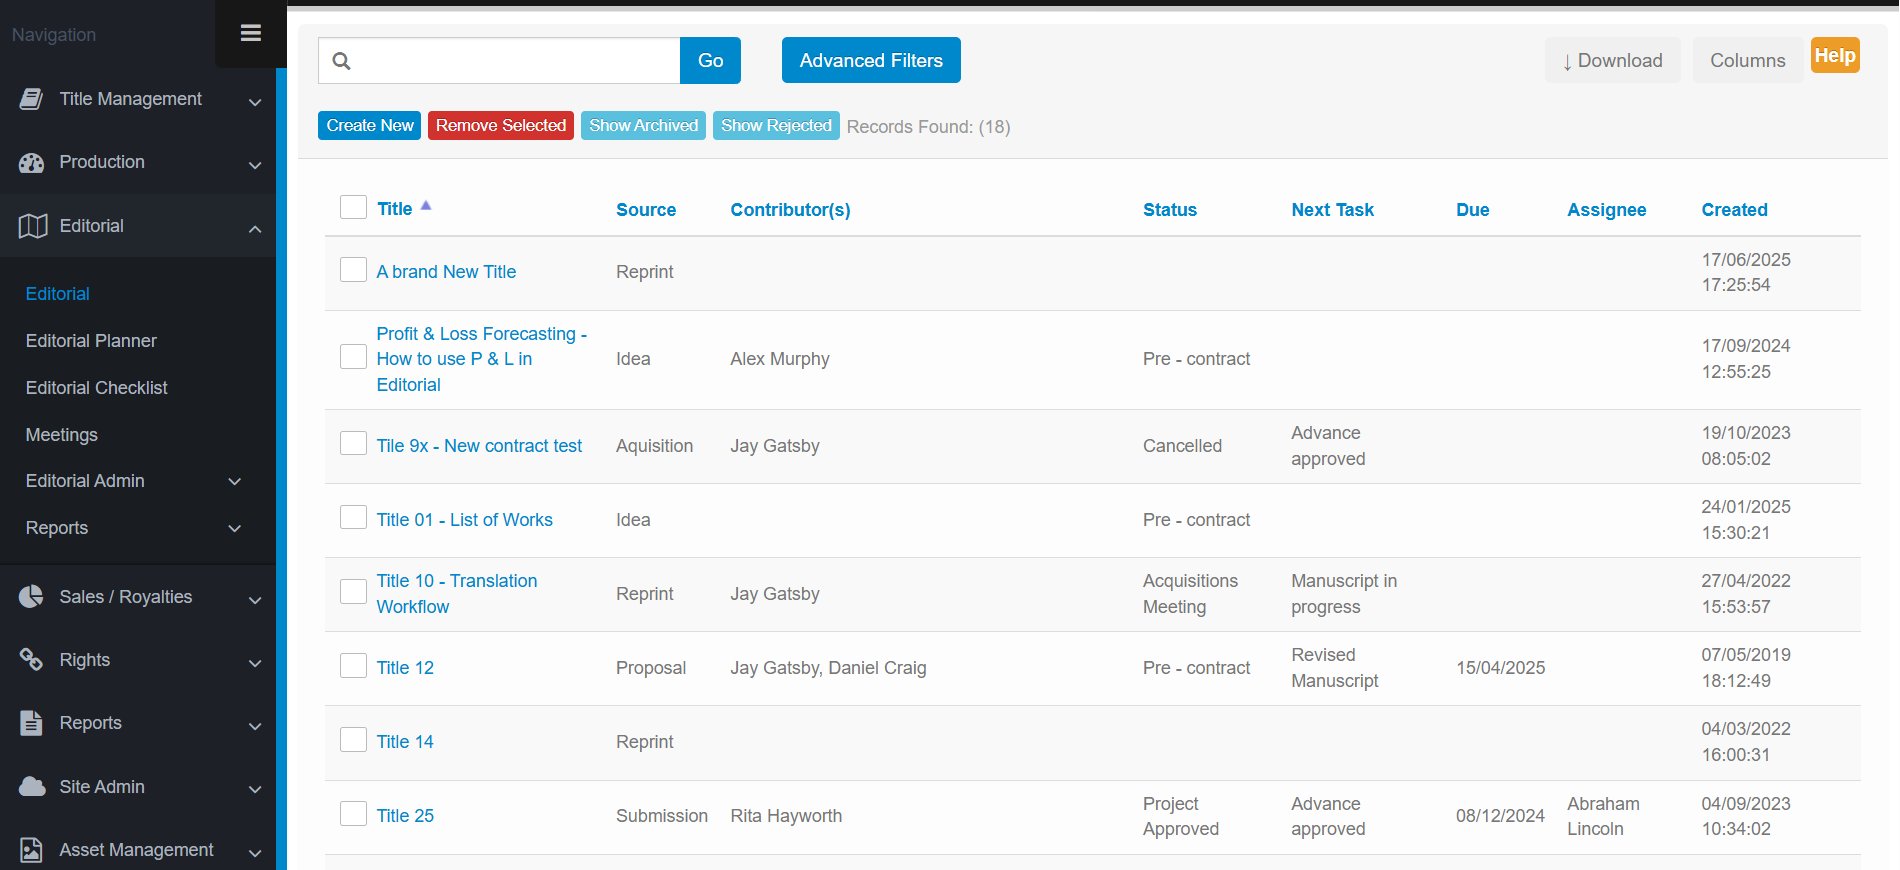Click the hamburger menu icon

251,33
